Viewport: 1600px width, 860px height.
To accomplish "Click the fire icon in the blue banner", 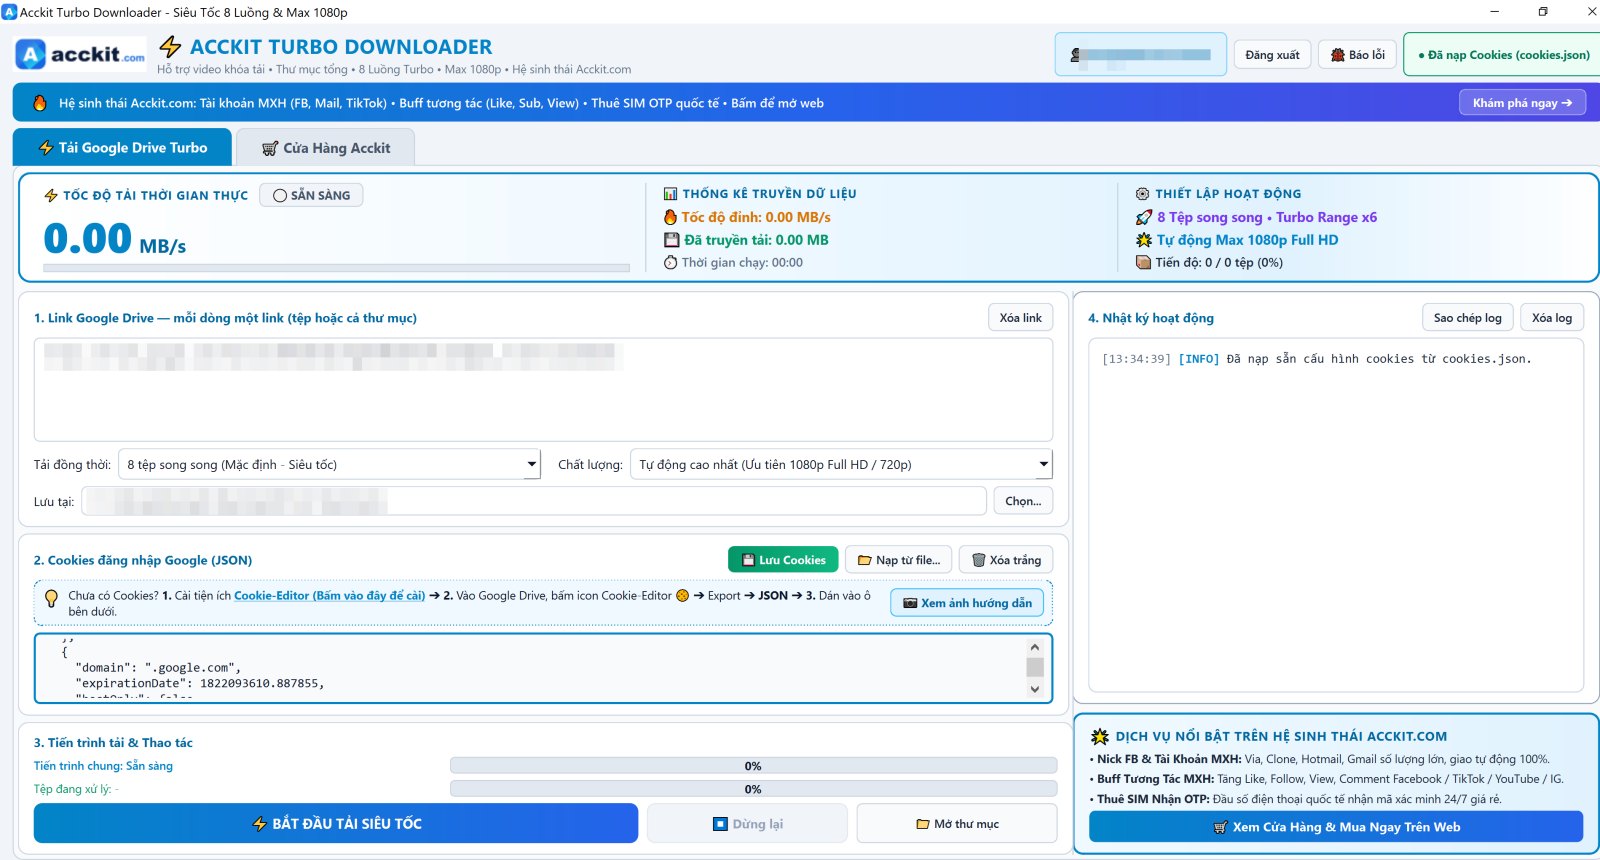I will pyautogui.click(x=40, y=103).
